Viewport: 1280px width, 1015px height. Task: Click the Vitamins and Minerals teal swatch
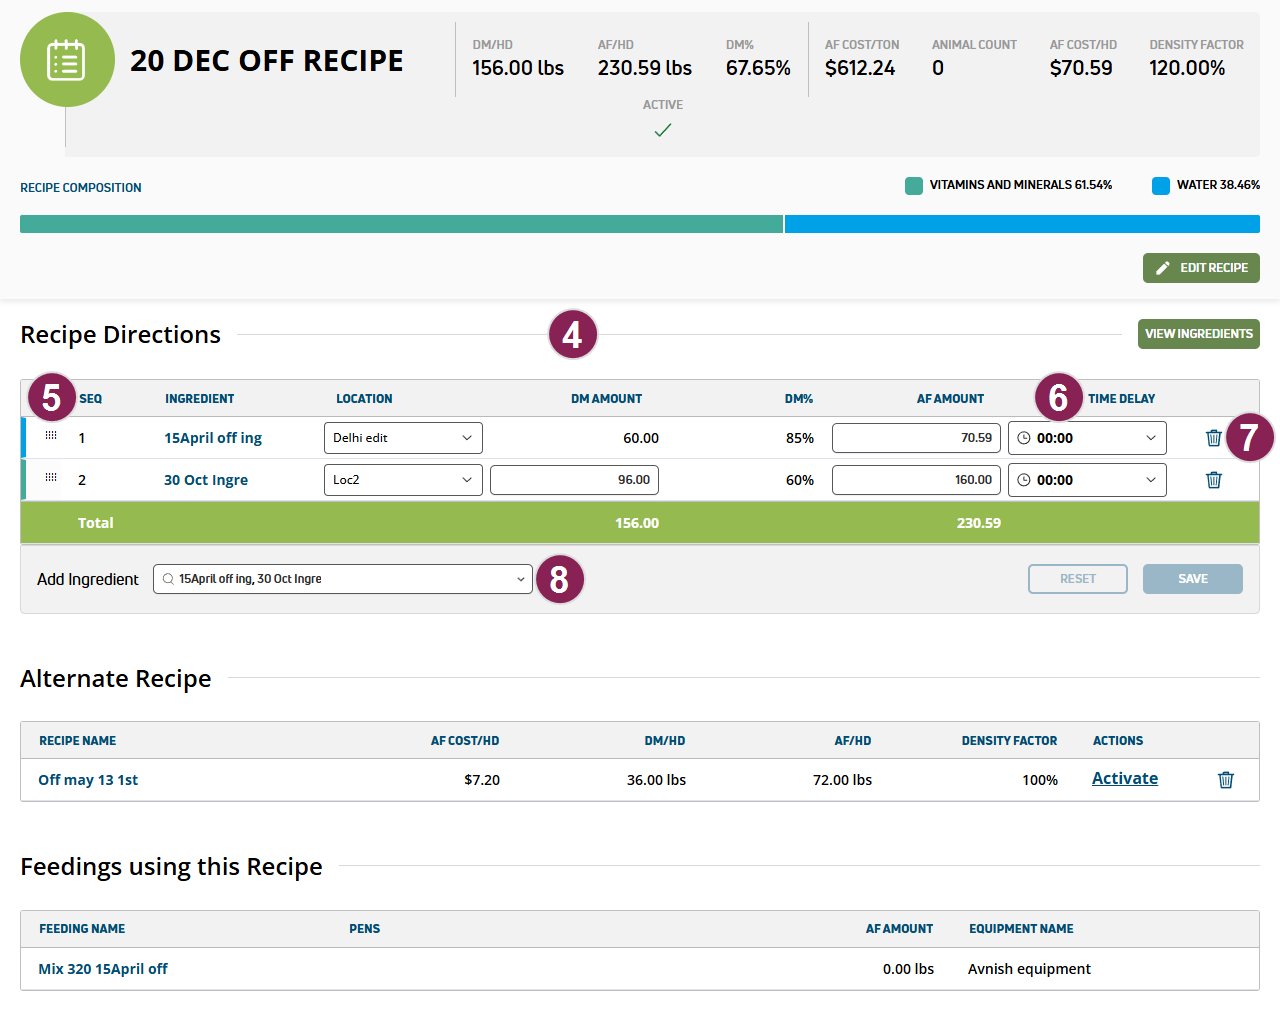coord(913,186)
